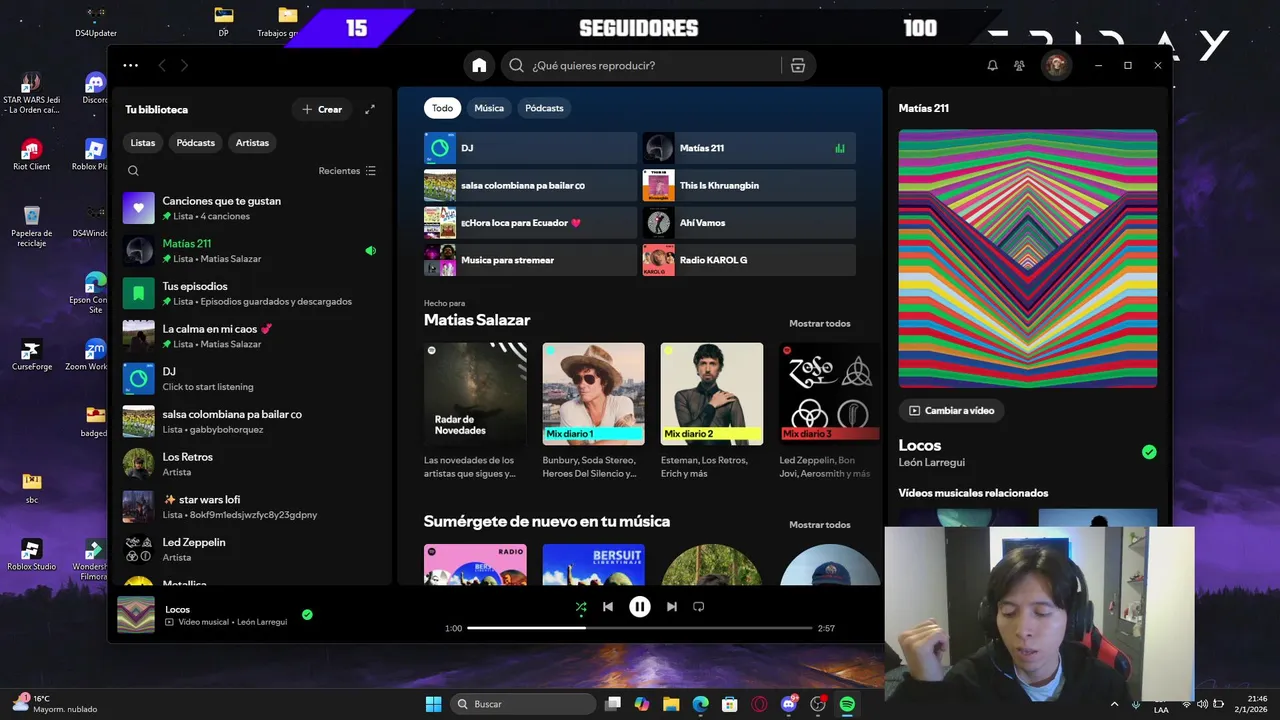This screenshot has width=1280, height=720.
Task: Open the Browse icon in search bar
Action: 797,65
